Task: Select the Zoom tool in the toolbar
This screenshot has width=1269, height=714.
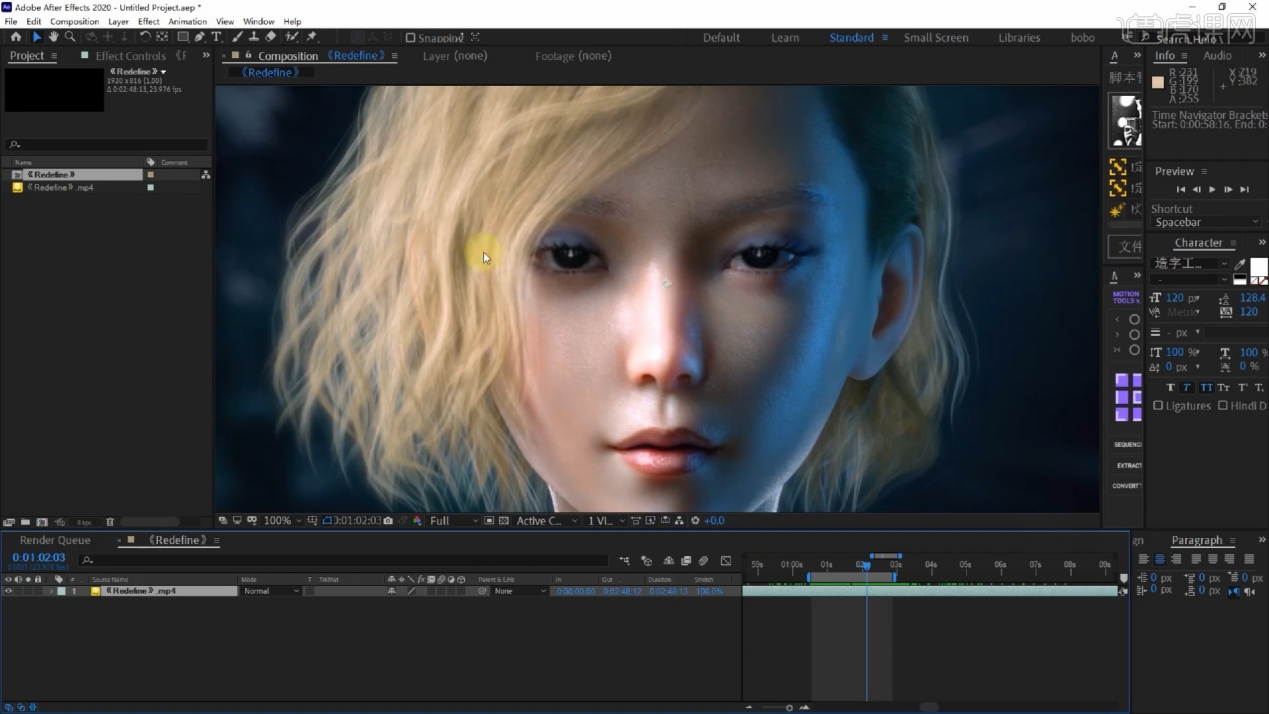Action: [70, 37]
